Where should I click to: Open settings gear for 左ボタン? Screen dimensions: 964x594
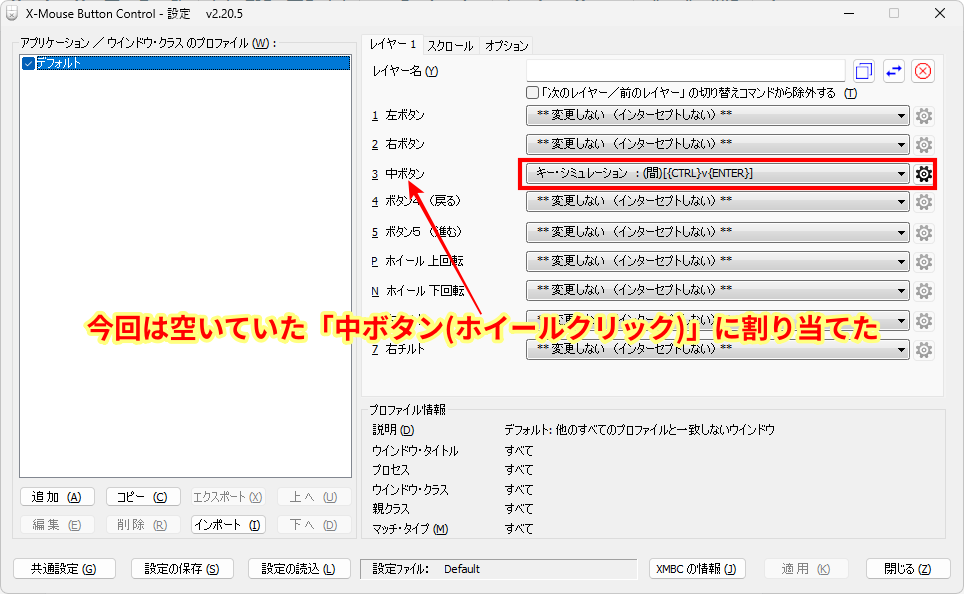(922, 115)
